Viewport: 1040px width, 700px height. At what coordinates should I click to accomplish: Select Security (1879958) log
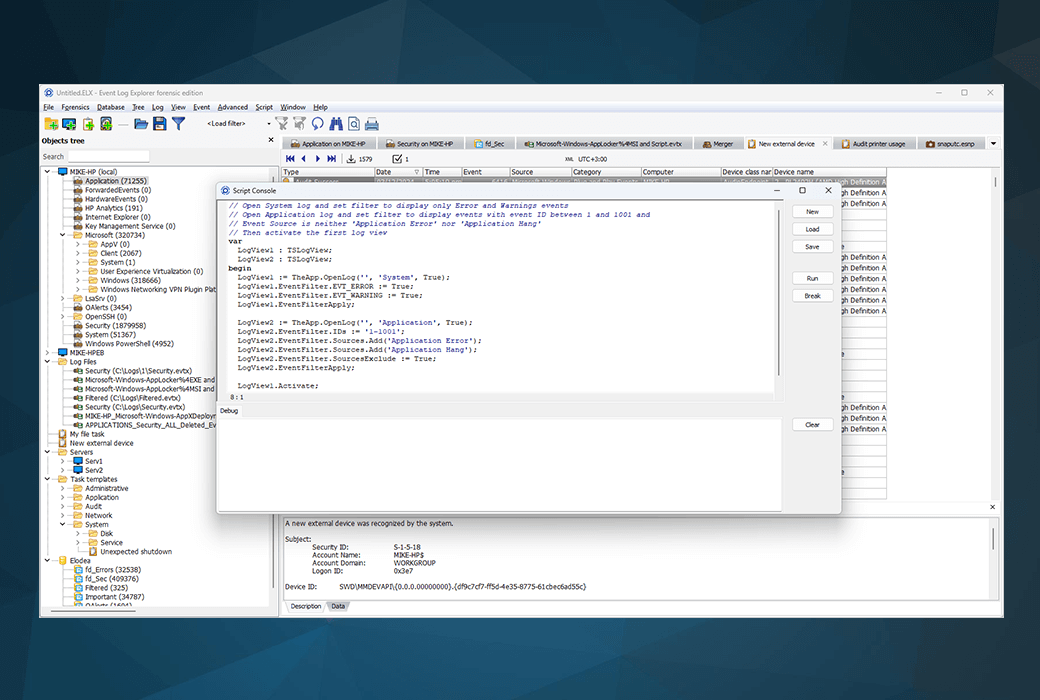point(115,326)
